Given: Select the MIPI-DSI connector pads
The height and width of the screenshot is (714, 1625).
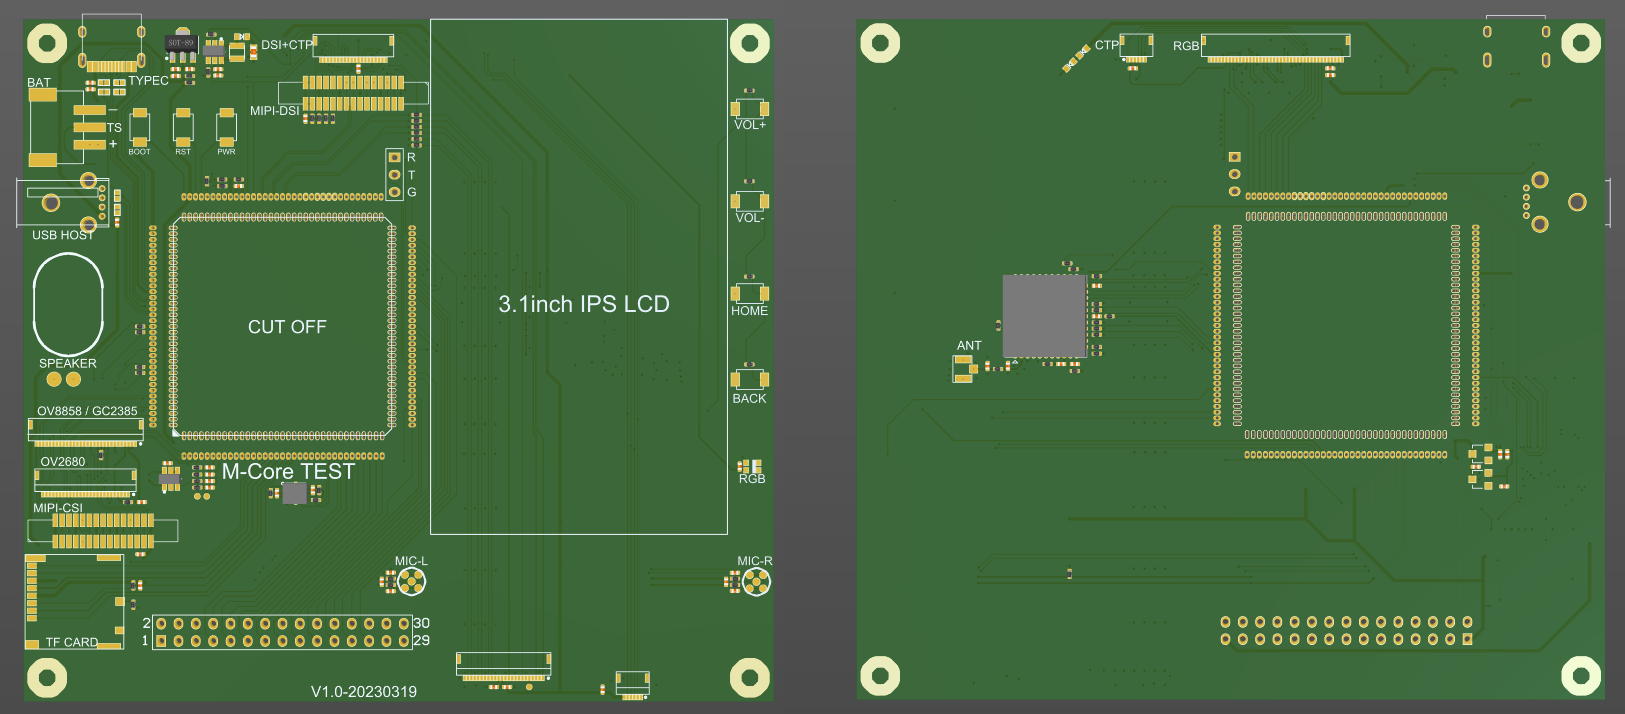Looking at the screenshot, I should [353, 93].
